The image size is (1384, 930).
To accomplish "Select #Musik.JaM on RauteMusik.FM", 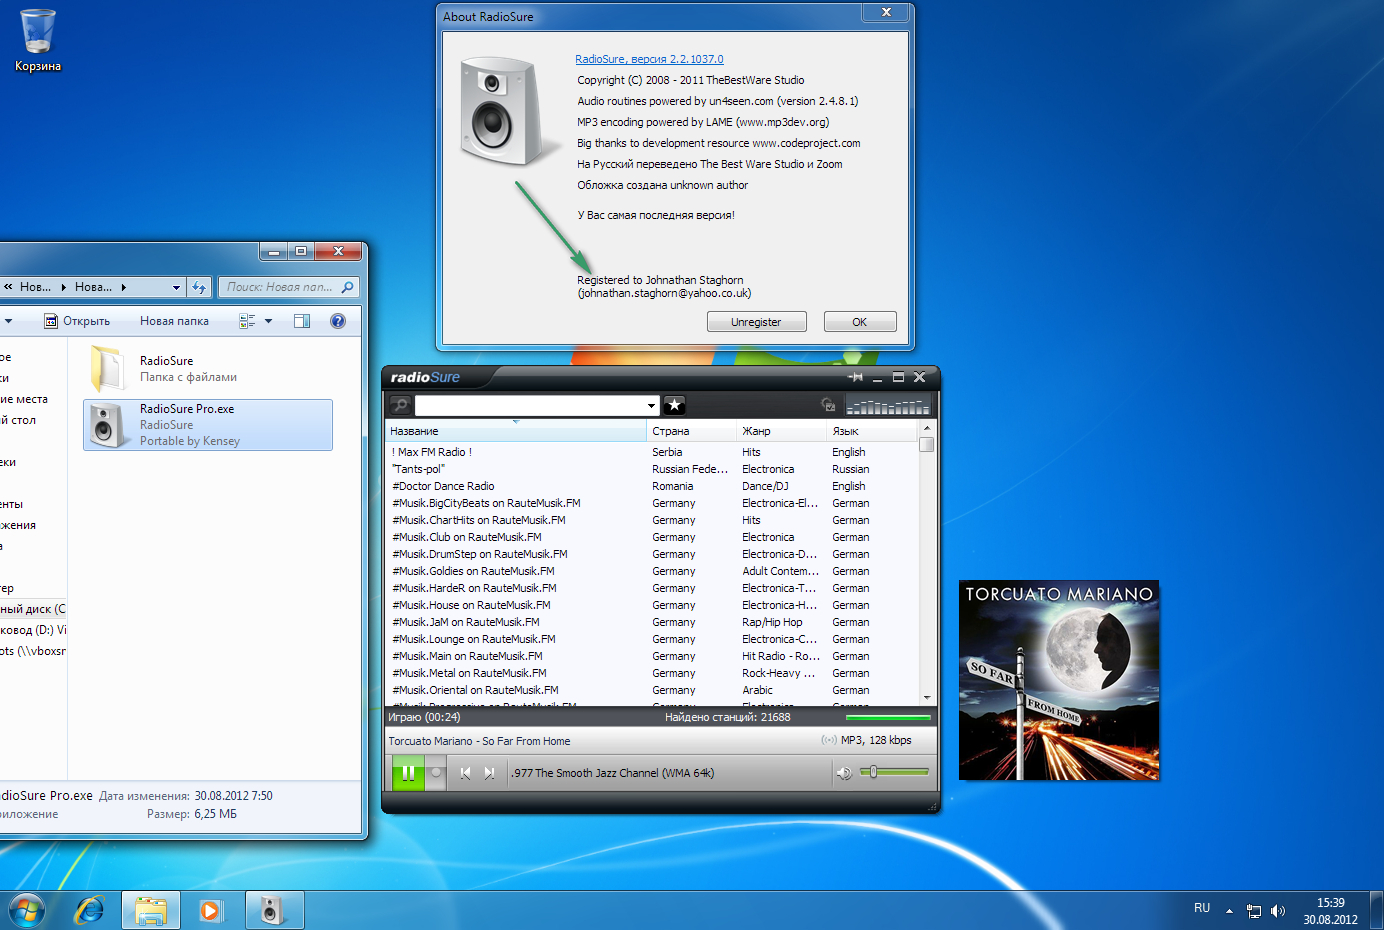I will 651,622.
